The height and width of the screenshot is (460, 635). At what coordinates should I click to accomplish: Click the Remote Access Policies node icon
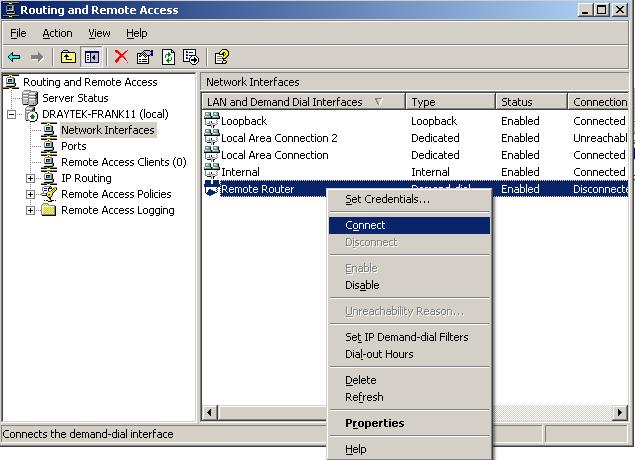click(49, 194)
